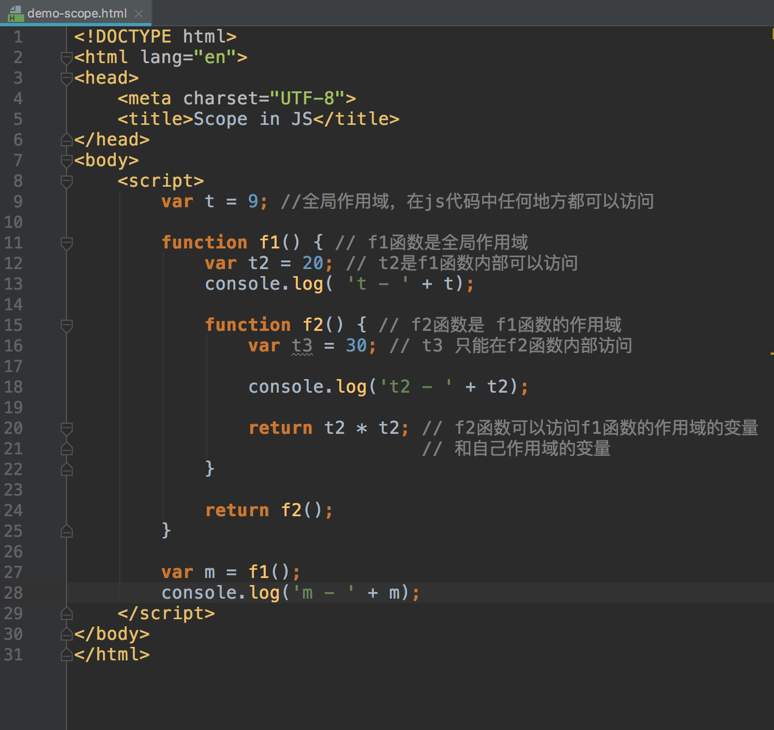Click the closing '</body>' tag
Viewport: 774px width, 730px height.
tap(112, 634)
